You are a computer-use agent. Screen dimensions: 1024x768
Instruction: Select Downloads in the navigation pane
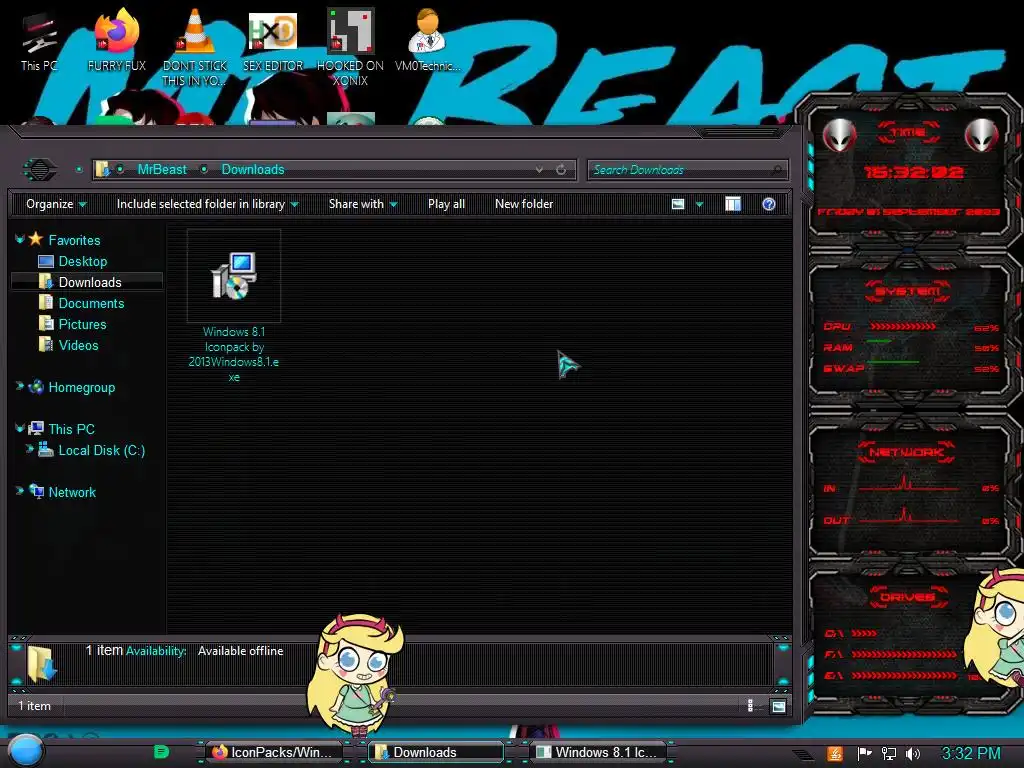[89, 282]
